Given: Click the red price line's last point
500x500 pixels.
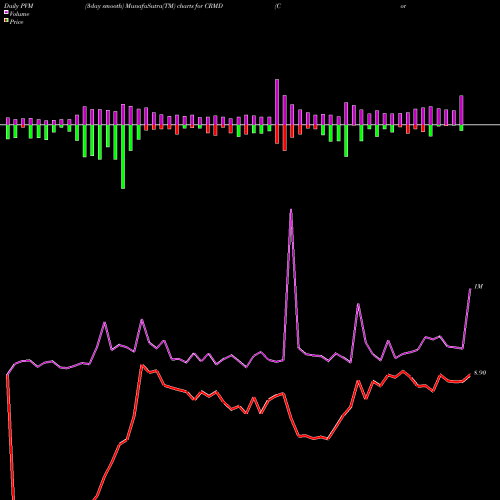Looking at the screenshot, I should point(470,375).
